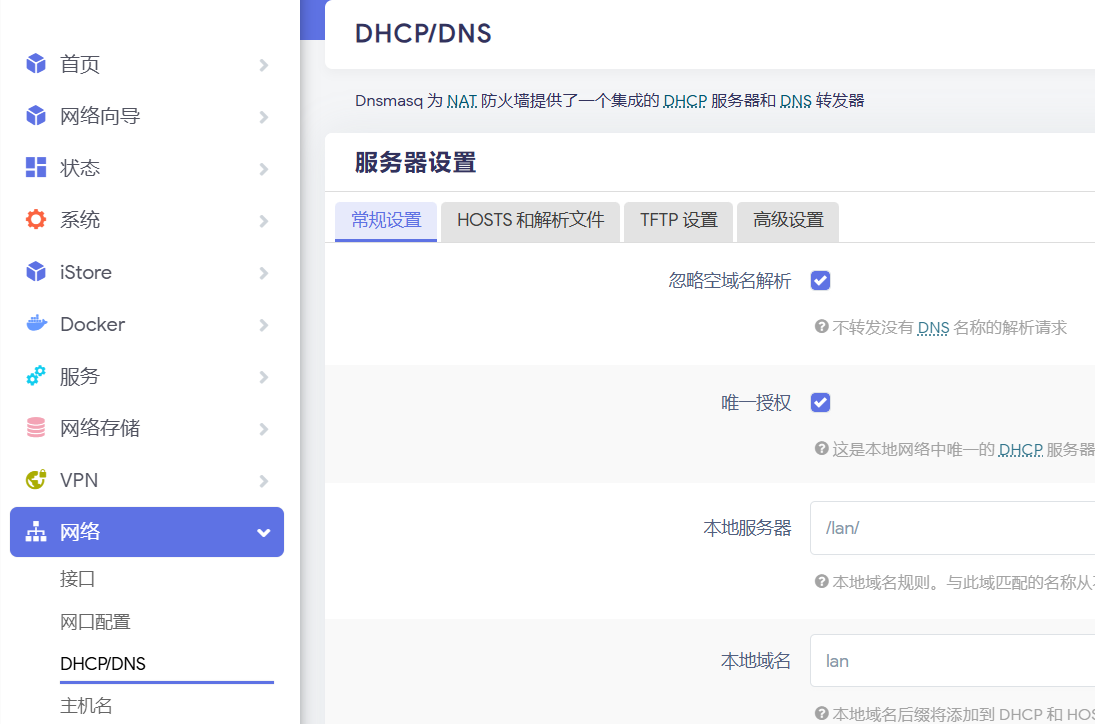Click the 首页 cube icon in sidebar
This screenshot has height=724, width=1095.
pos(36,64)
